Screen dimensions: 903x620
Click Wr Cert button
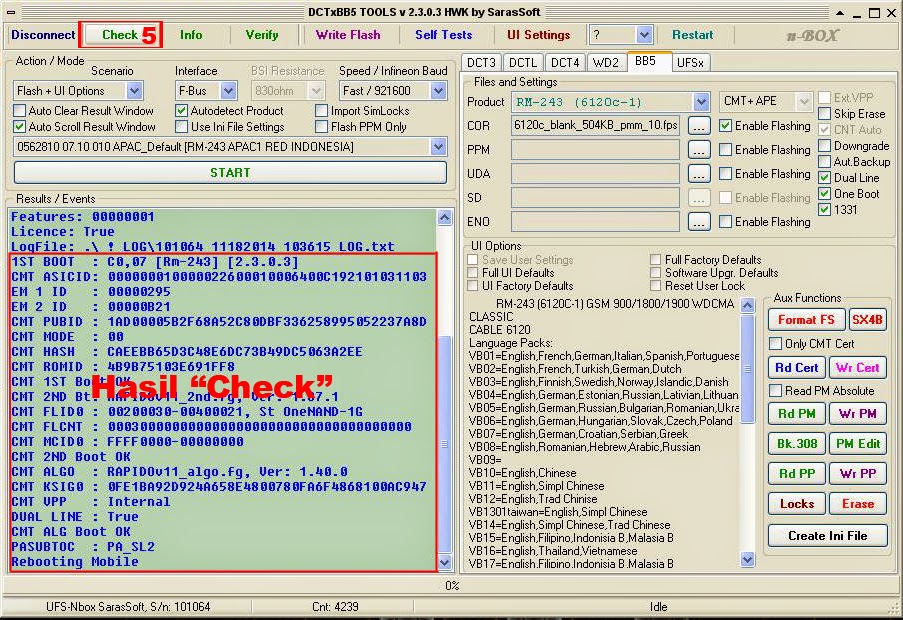(858, 367)
